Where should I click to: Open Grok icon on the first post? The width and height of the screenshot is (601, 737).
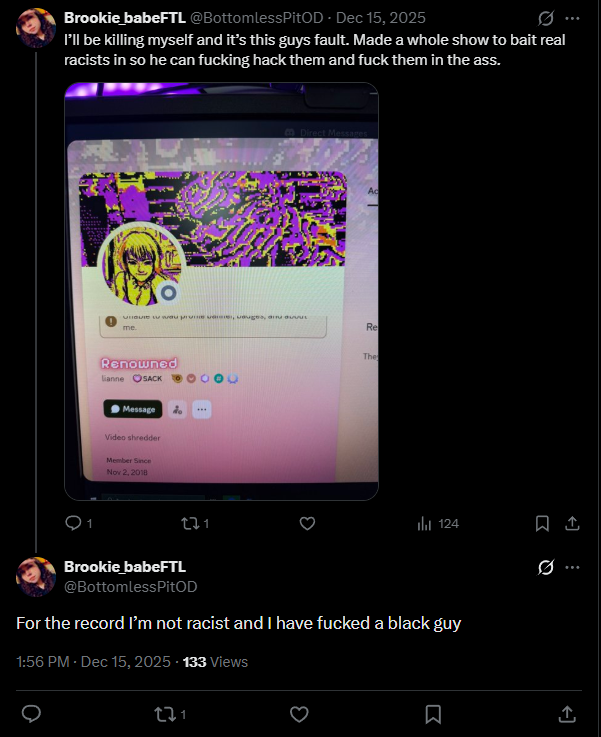546,18
